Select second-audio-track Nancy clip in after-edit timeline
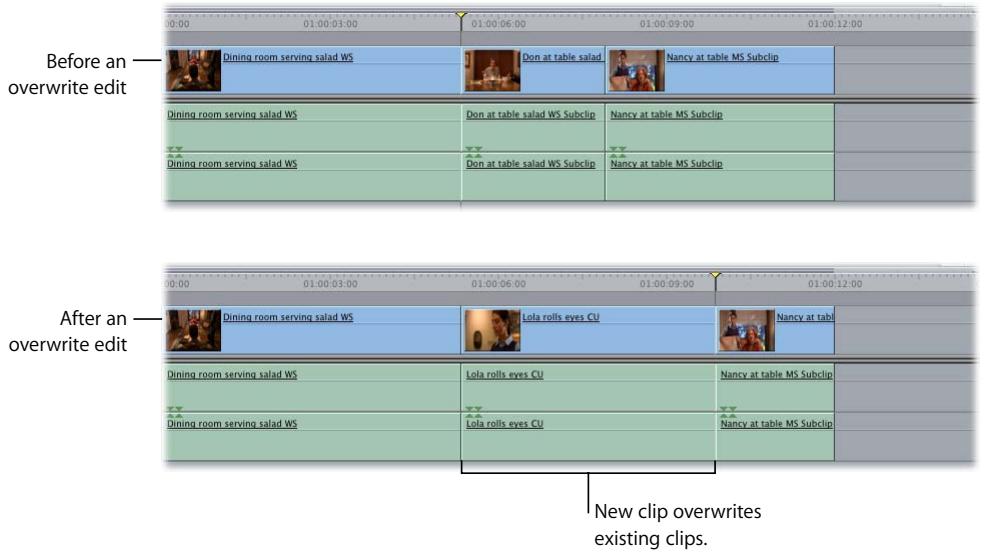 [x=776, y=437]
